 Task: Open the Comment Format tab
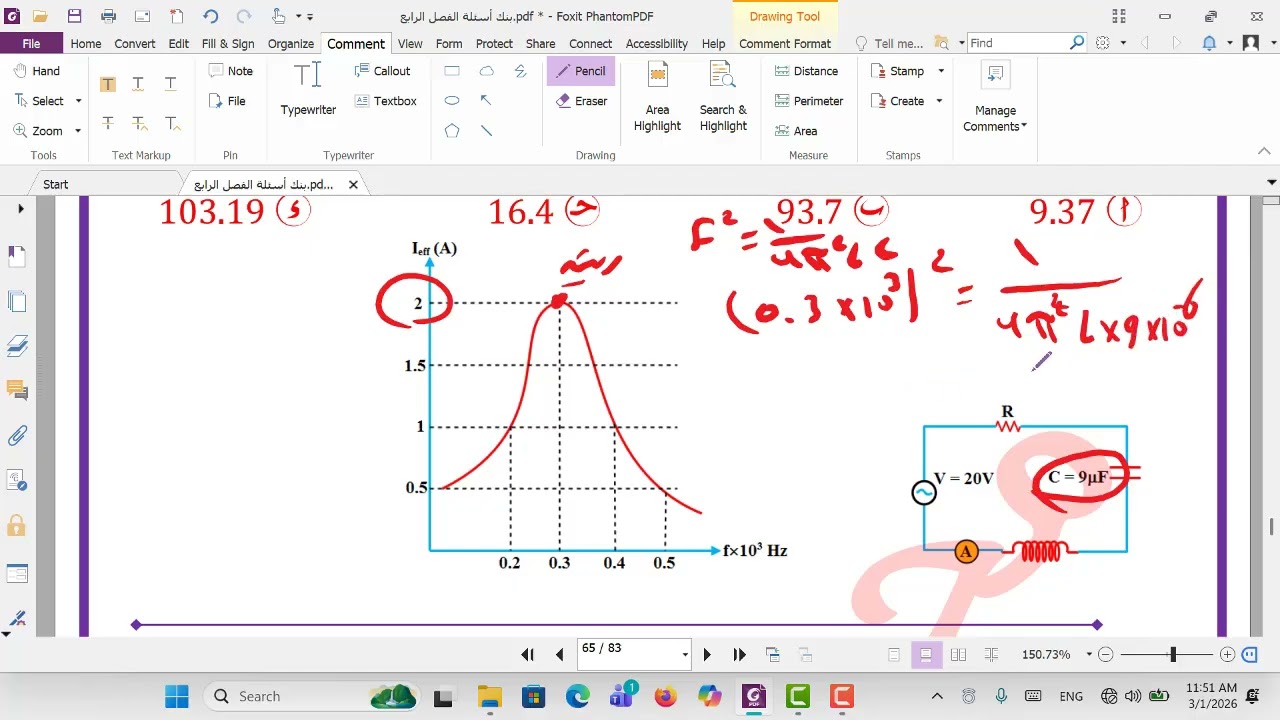click(x=785, y=43)
